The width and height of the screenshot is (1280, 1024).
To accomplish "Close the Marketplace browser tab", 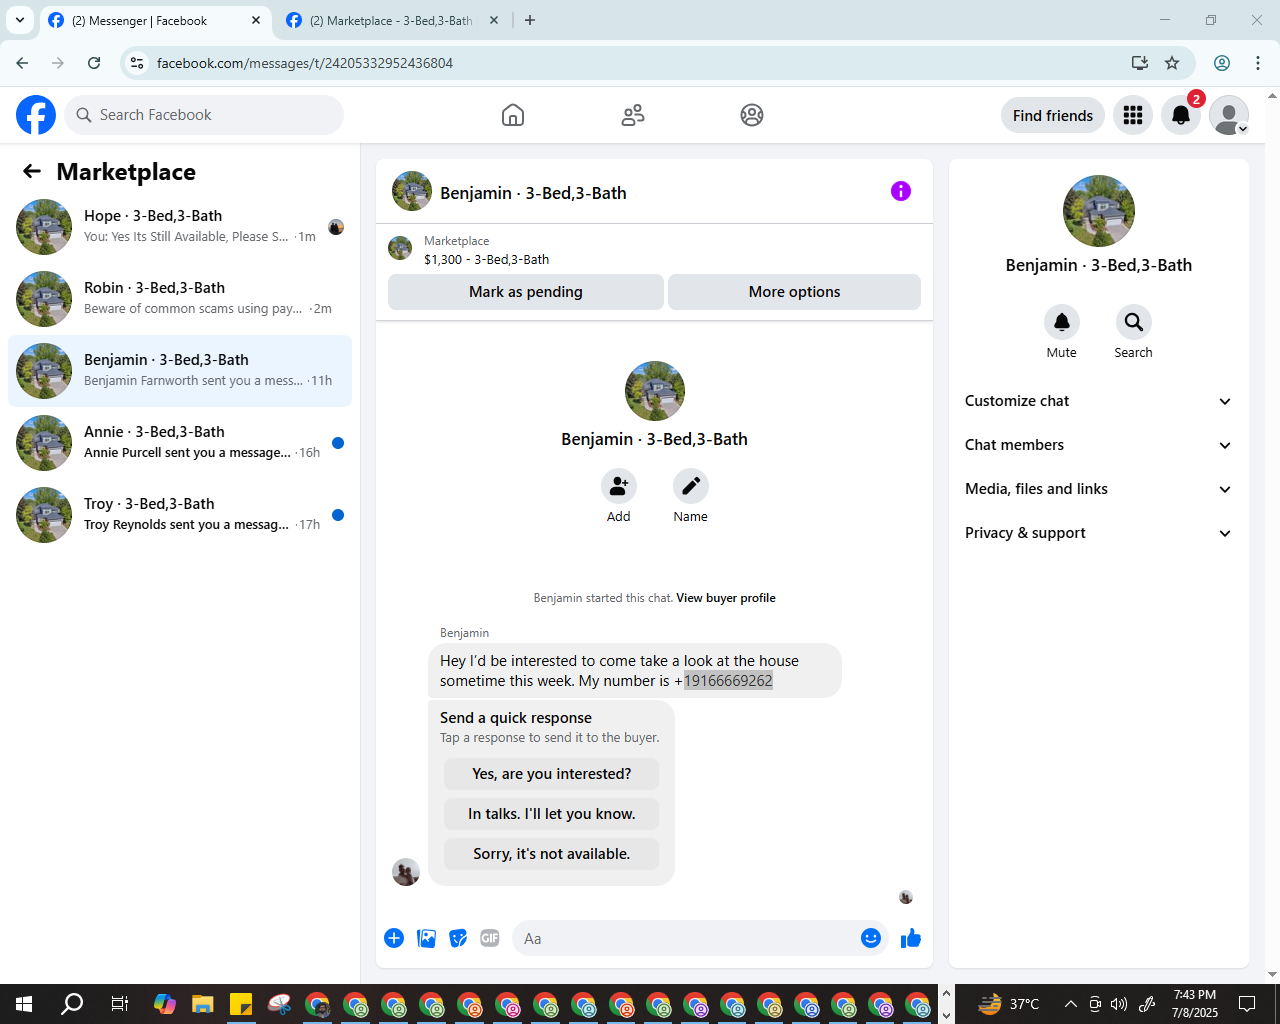I will pos(494,20).
